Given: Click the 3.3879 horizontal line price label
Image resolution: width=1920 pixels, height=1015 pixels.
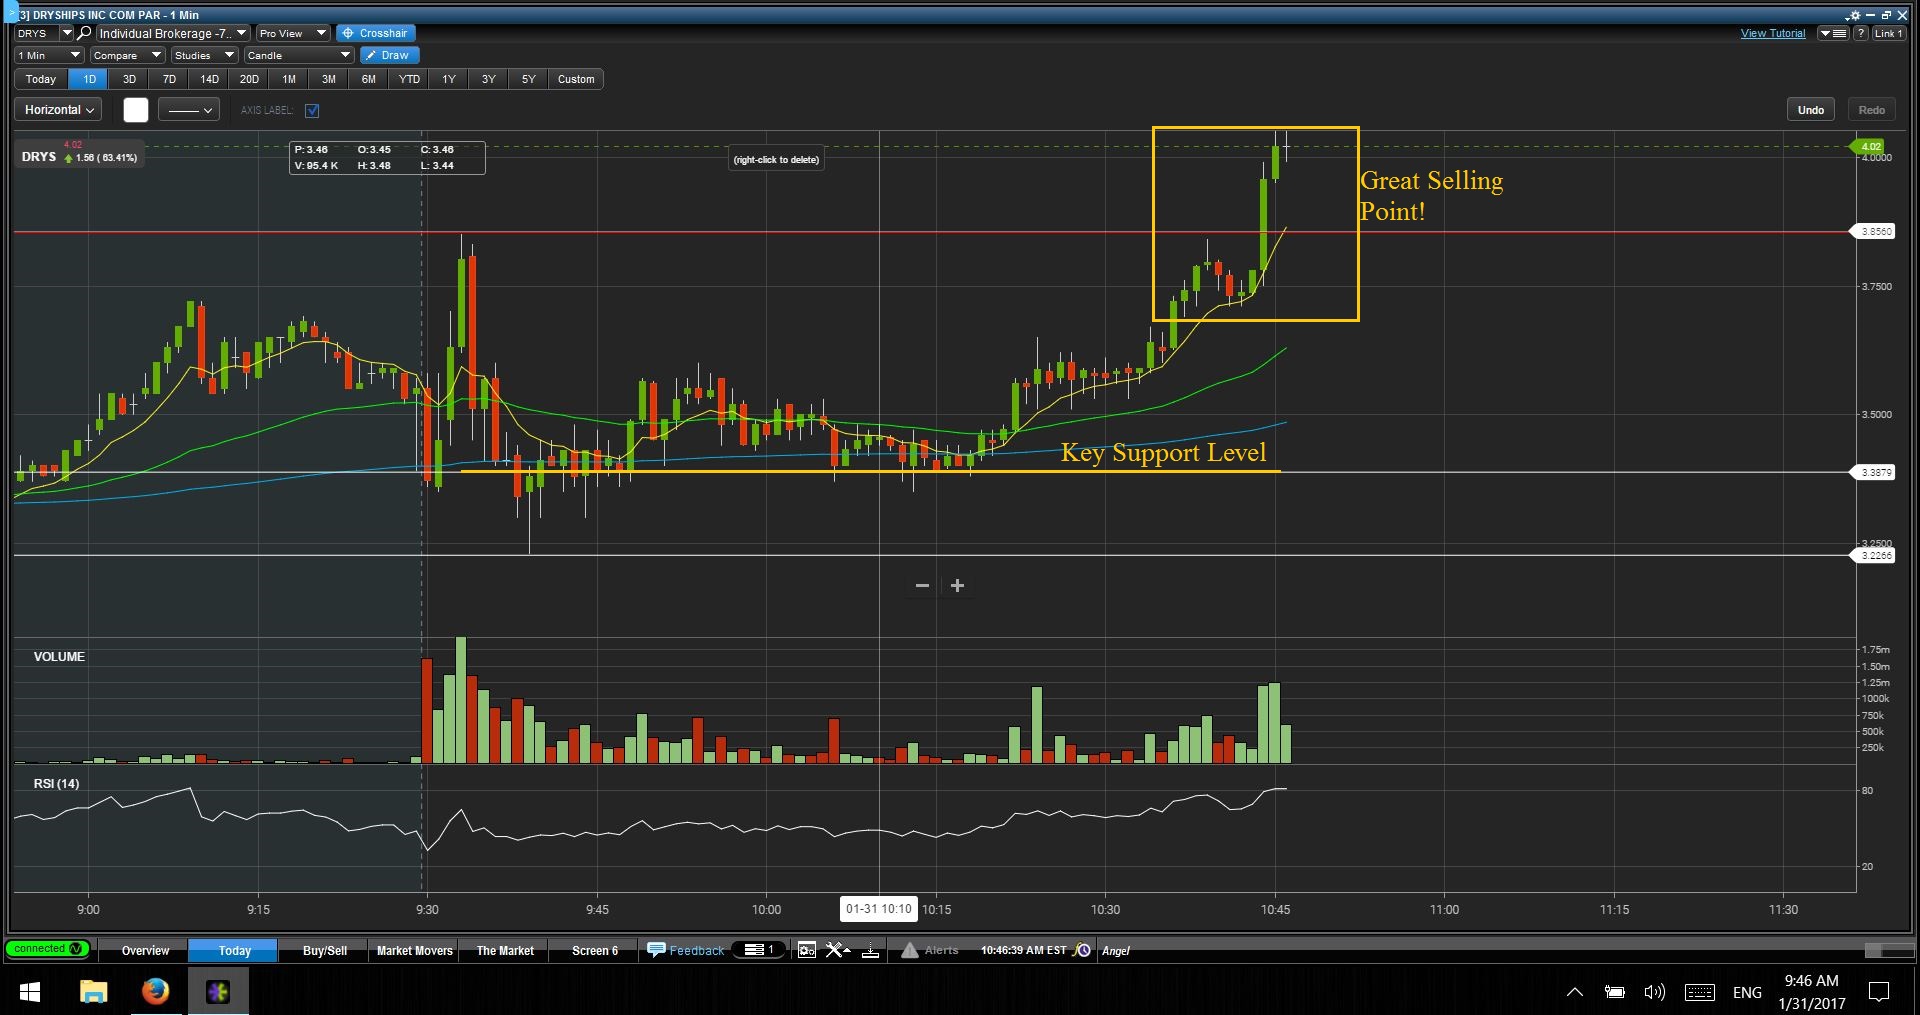Looking at the screenshot, I should (1874, 472).
